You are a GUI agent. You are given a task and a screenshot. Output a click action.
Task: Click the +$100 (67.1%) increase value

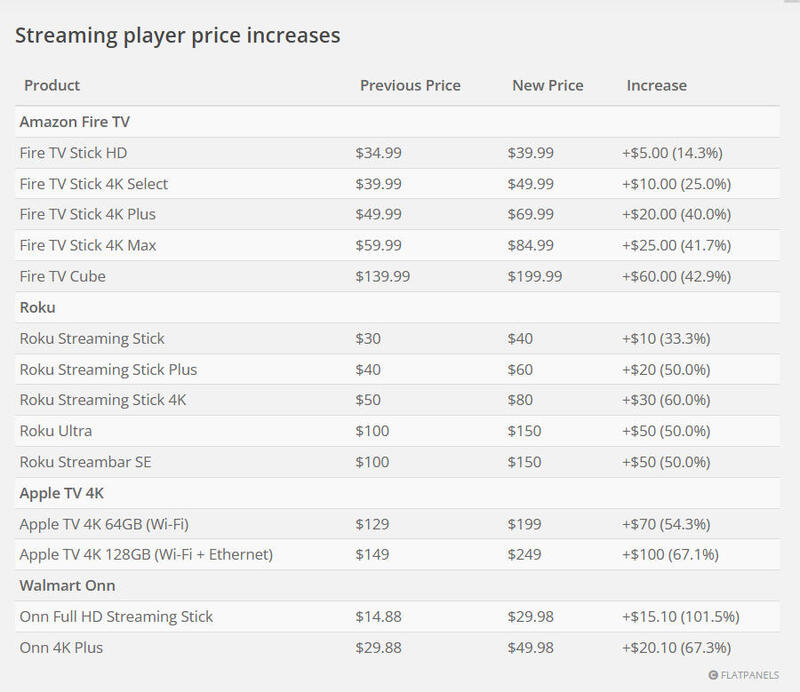670,555
